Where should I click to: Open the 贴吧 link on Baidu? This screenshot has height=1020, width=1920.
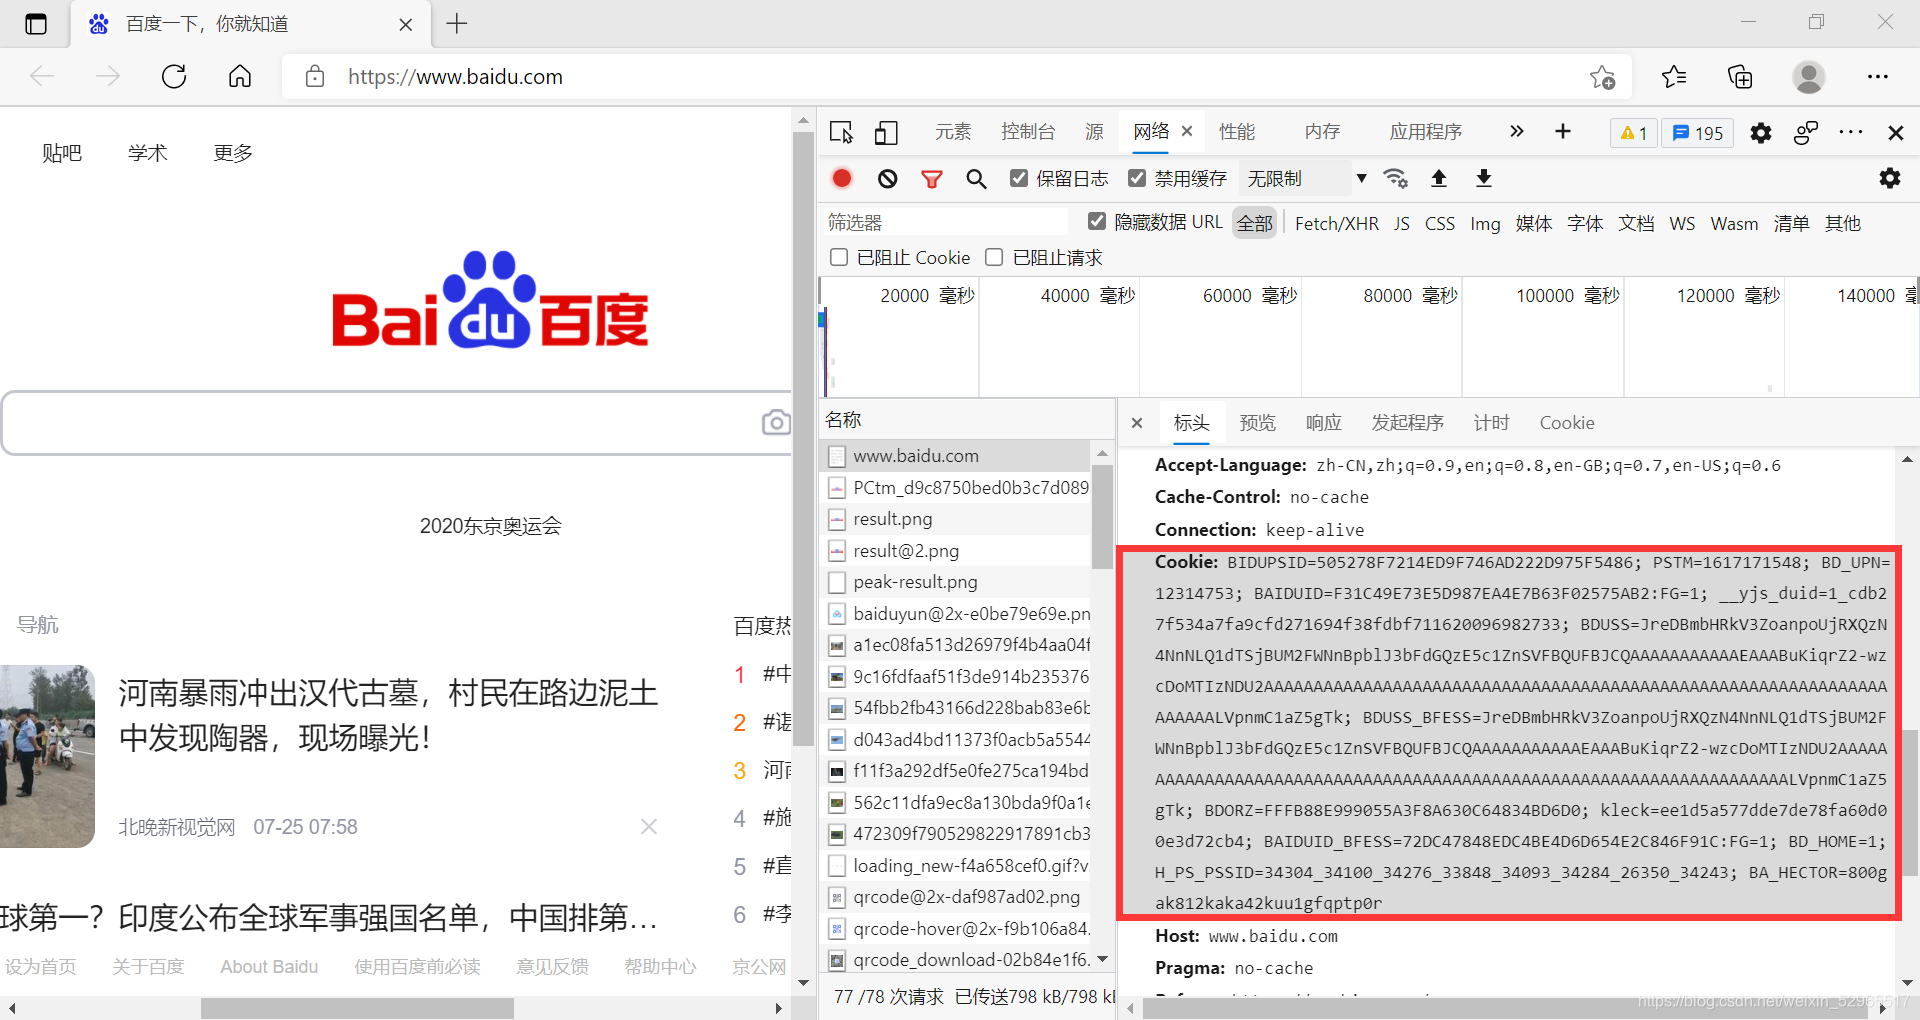tap(62, 153)
